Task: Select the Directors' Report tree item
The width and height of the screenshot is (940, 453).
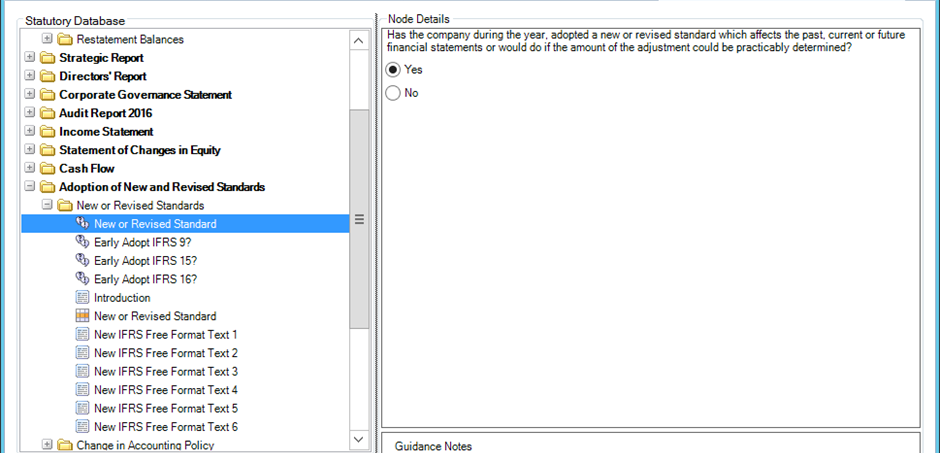Action: click(103, 77)
